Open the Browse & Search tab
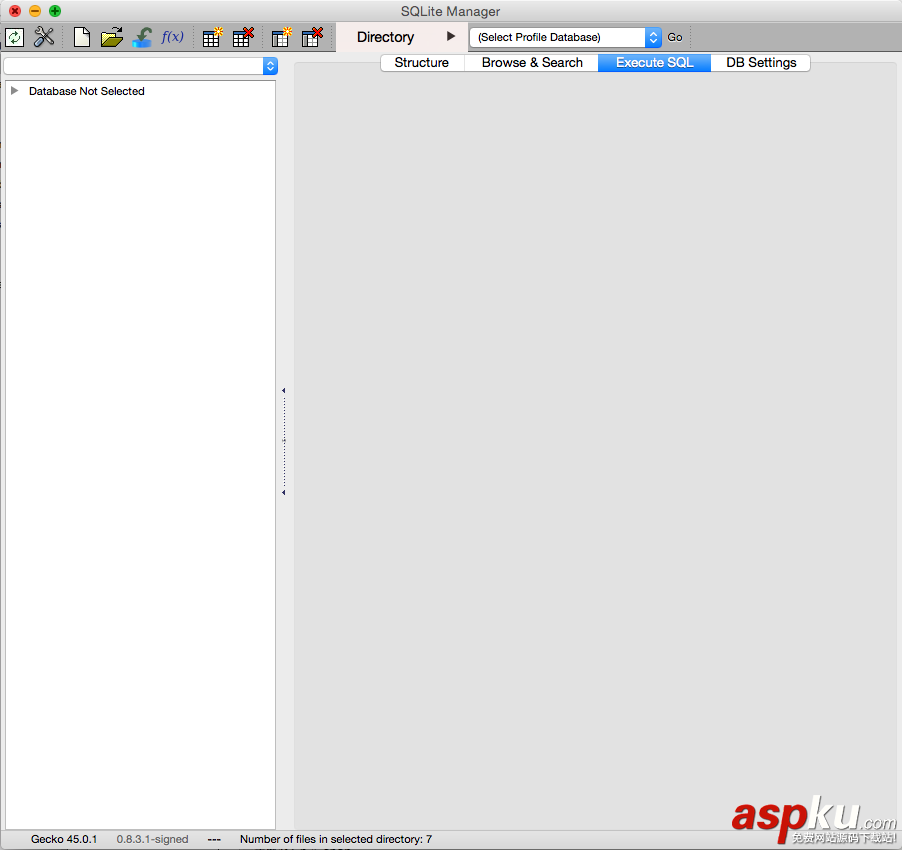 (531, 62)
